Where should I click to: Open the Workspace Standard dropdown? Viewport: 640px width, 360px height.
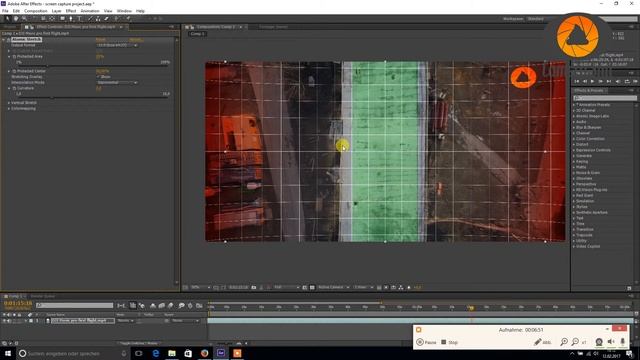(x=536, y=19)
